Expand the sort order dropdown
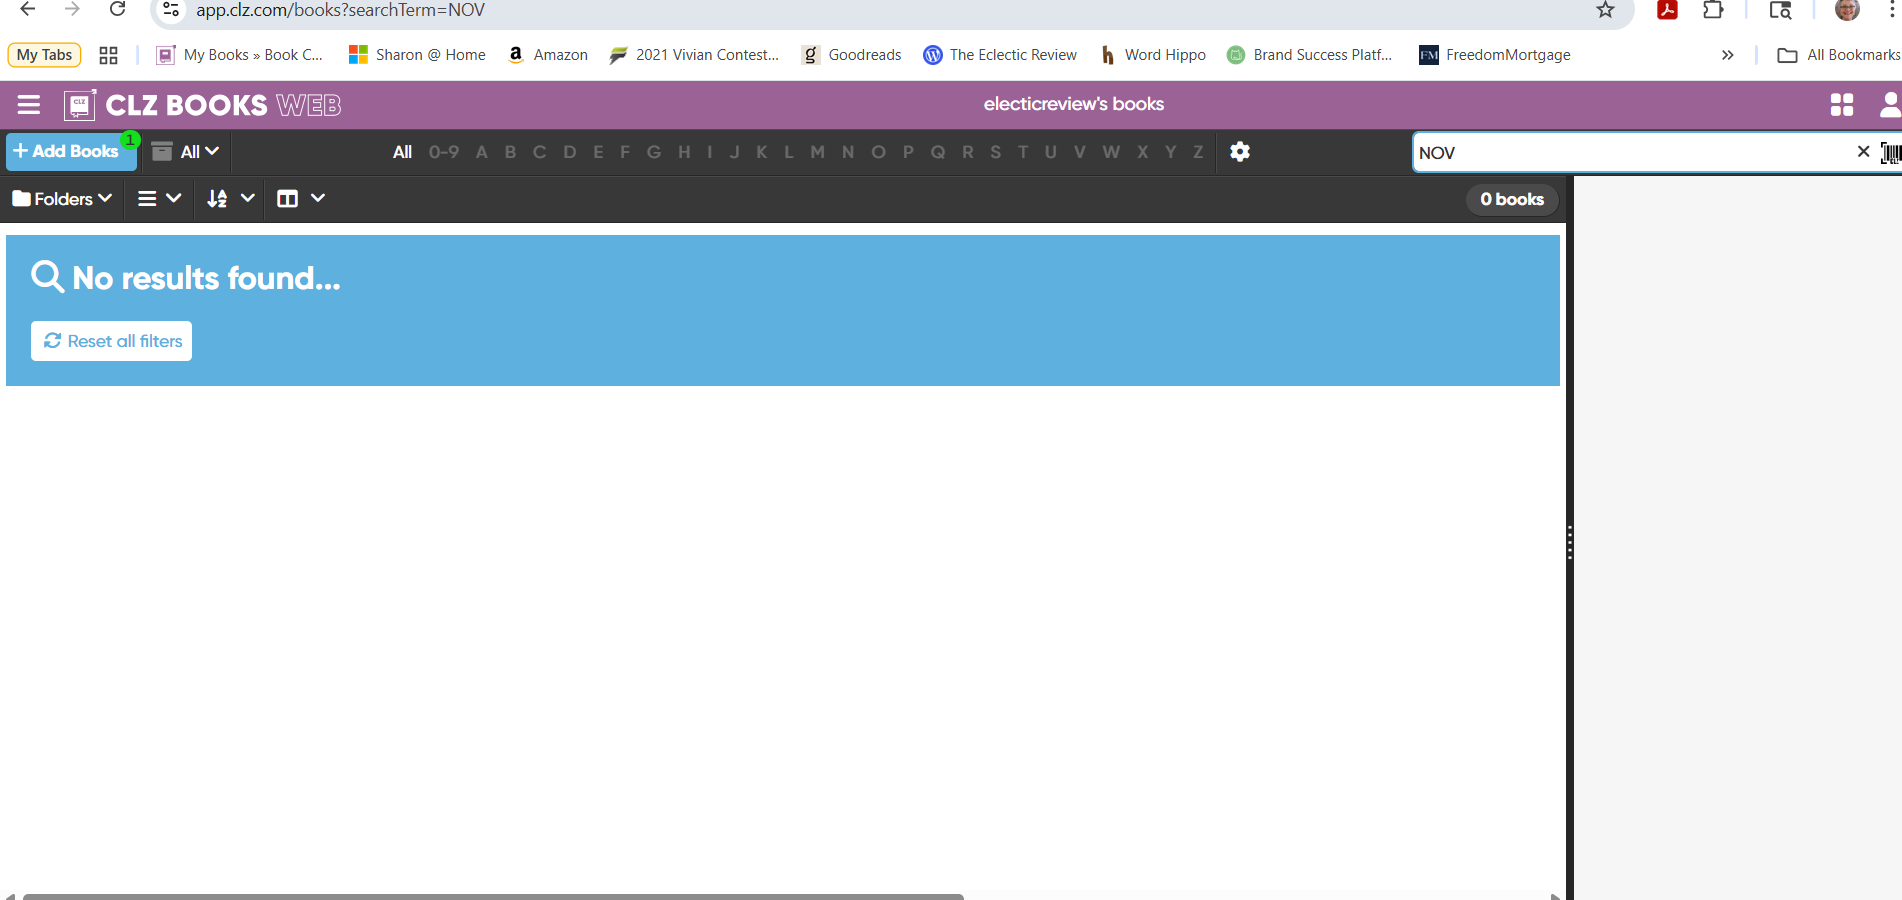 click(230, 199)
